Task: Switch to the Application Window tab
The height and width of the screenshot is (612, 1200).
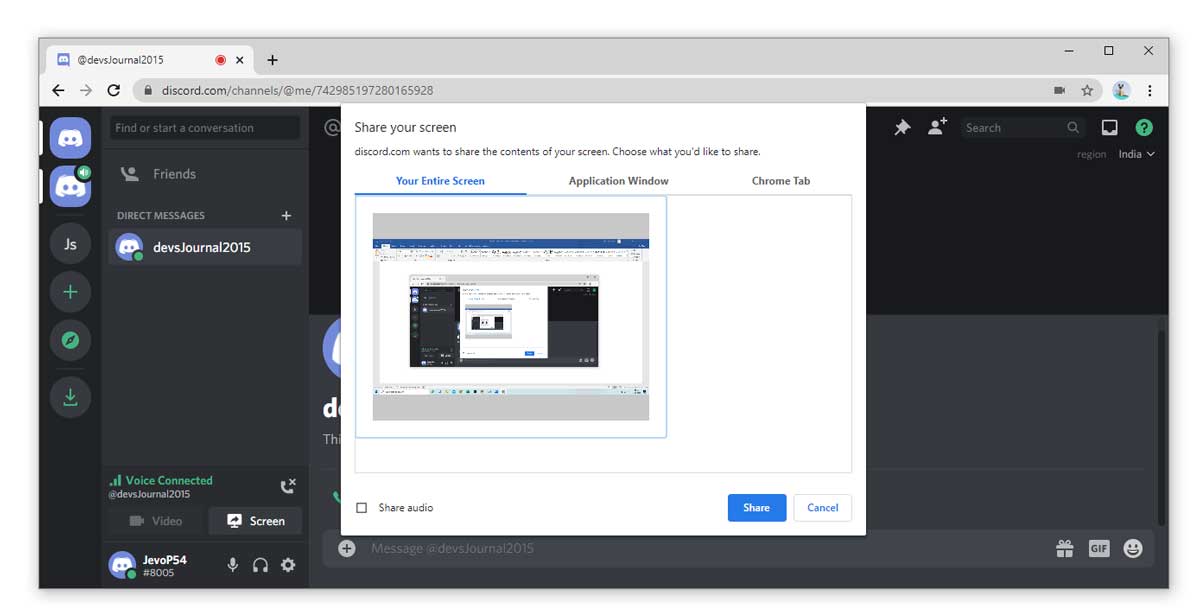Action: click(618, 181)
